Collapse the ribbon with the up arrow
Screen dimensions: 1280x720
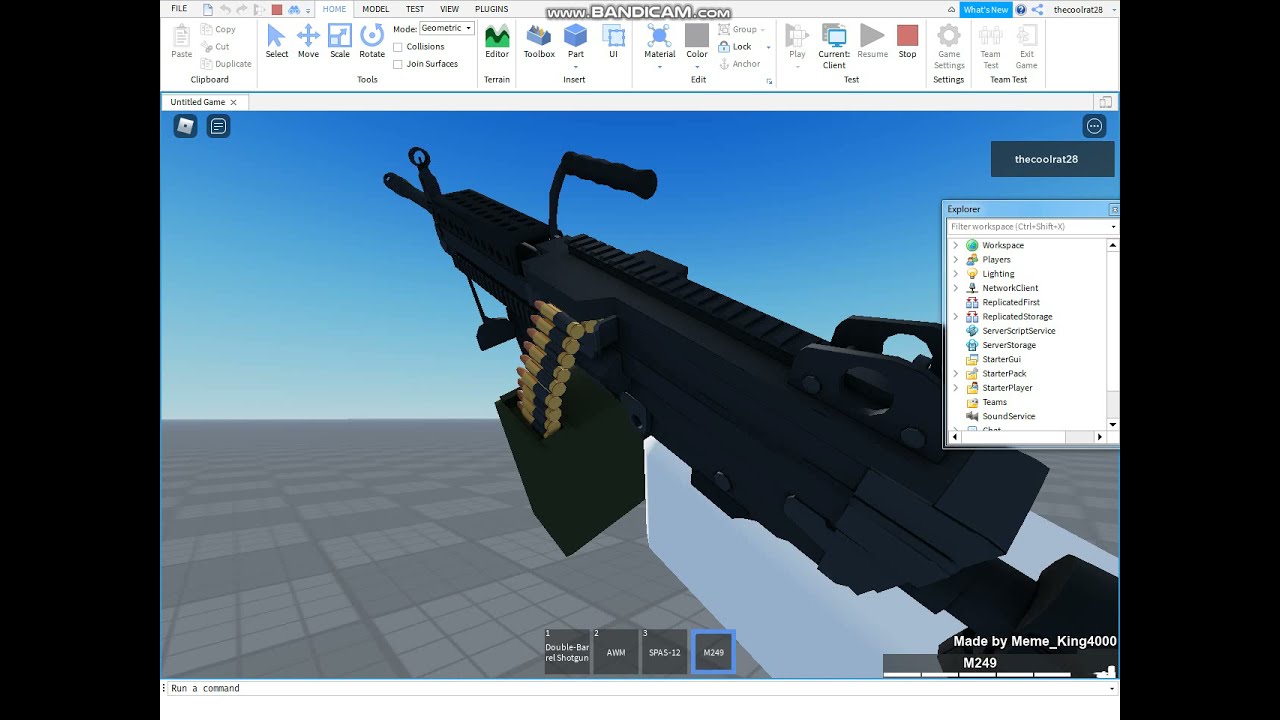click(x=951, y=9)
